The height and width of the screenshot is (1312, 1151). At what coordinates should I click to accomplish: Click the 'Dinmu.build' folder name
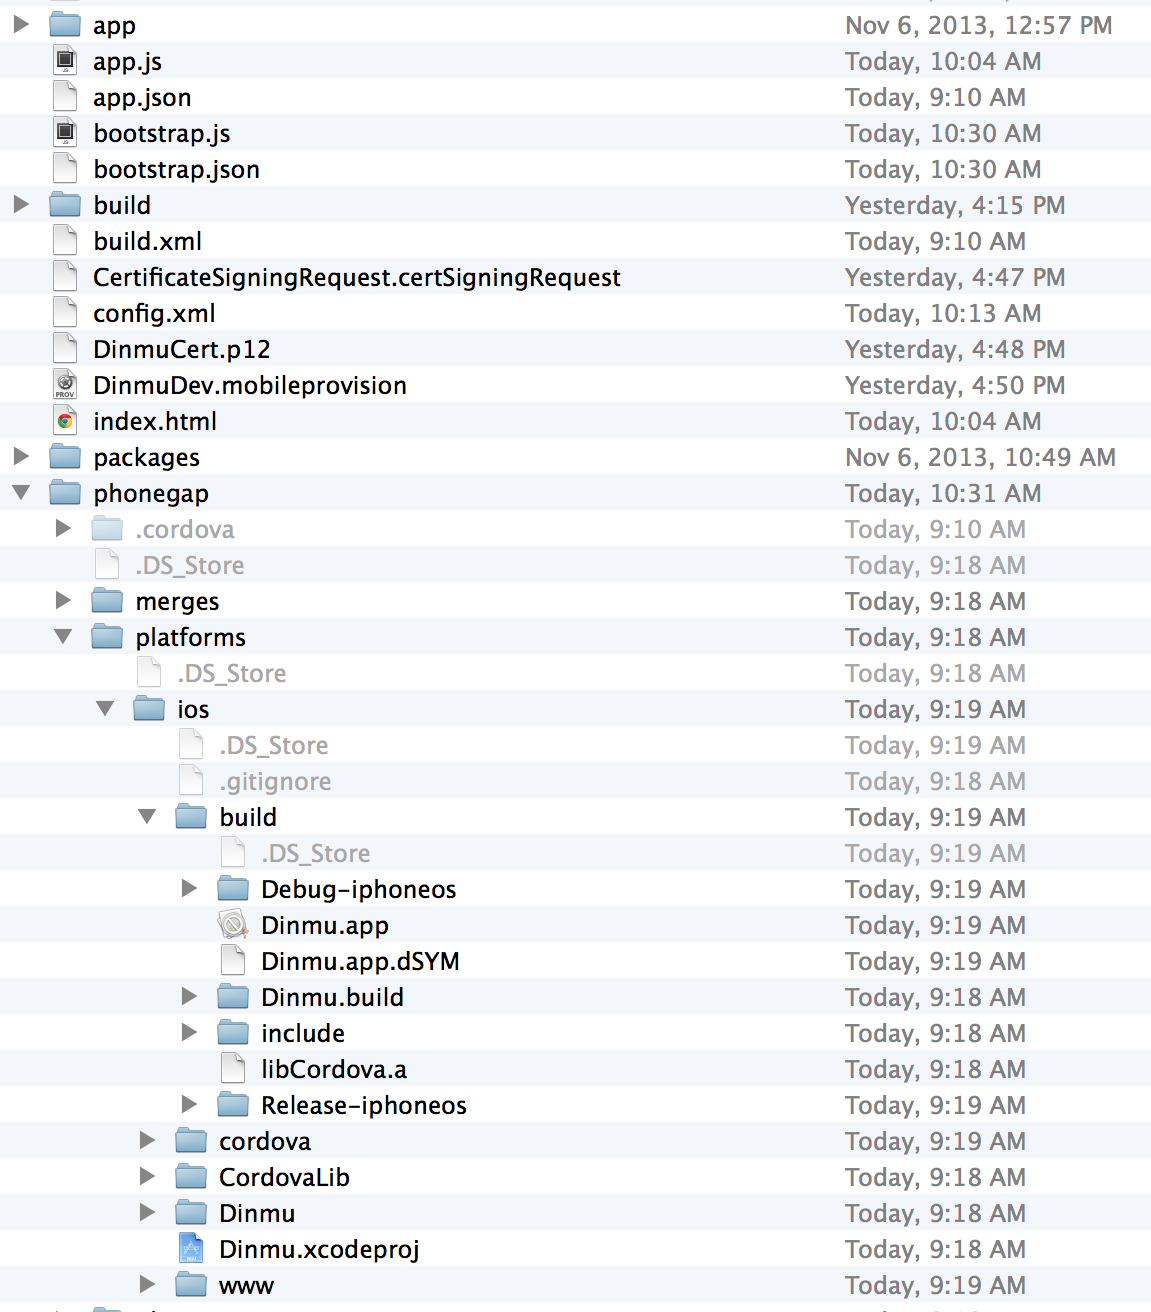(333, 997)
